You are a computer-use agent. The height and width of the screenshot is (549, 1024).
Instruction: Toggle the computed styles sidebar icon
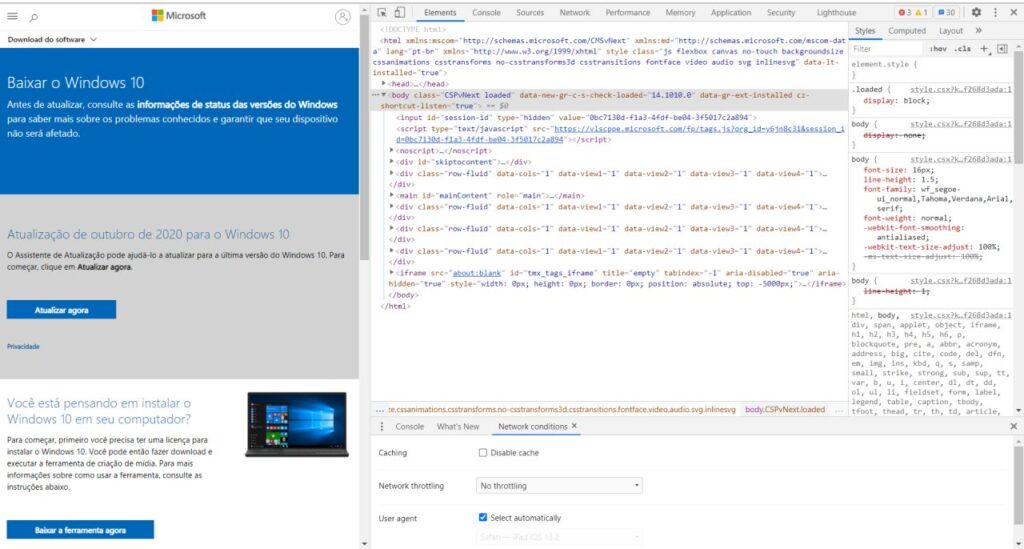[1002, 48]
